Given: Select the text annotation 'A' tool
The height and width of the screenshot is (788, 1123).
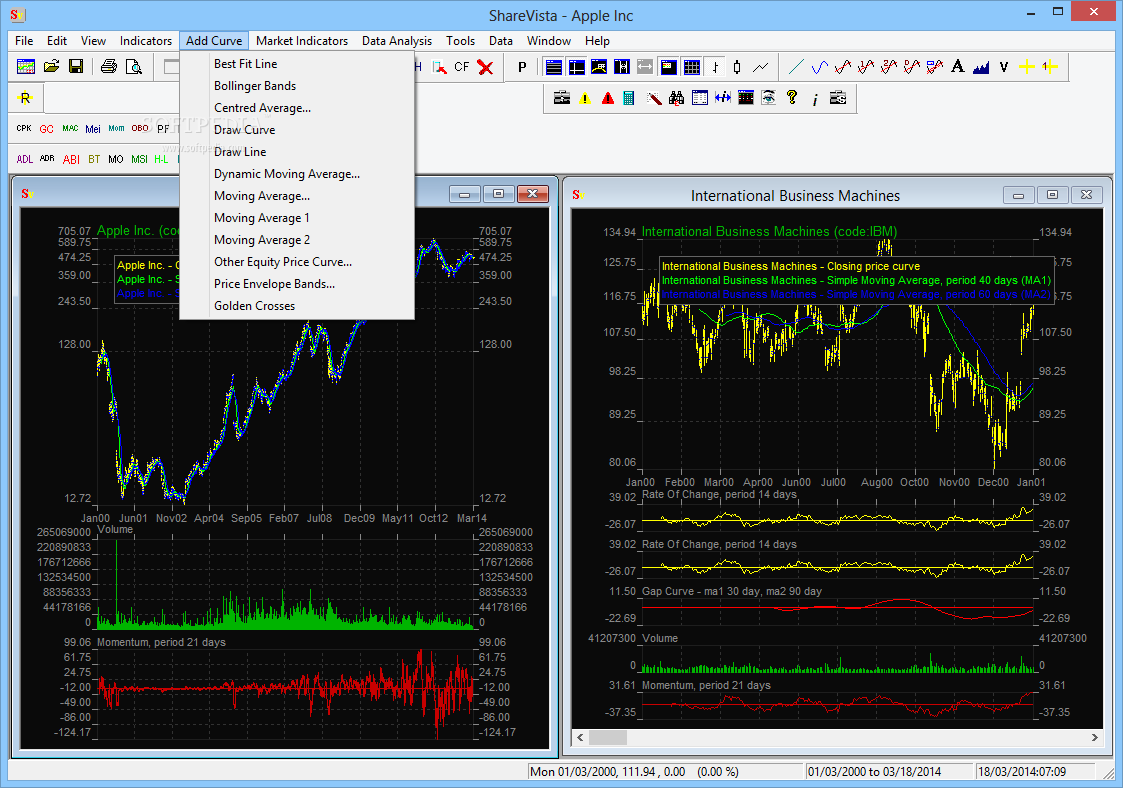Looking at the screenshot, I should (957, 67).
